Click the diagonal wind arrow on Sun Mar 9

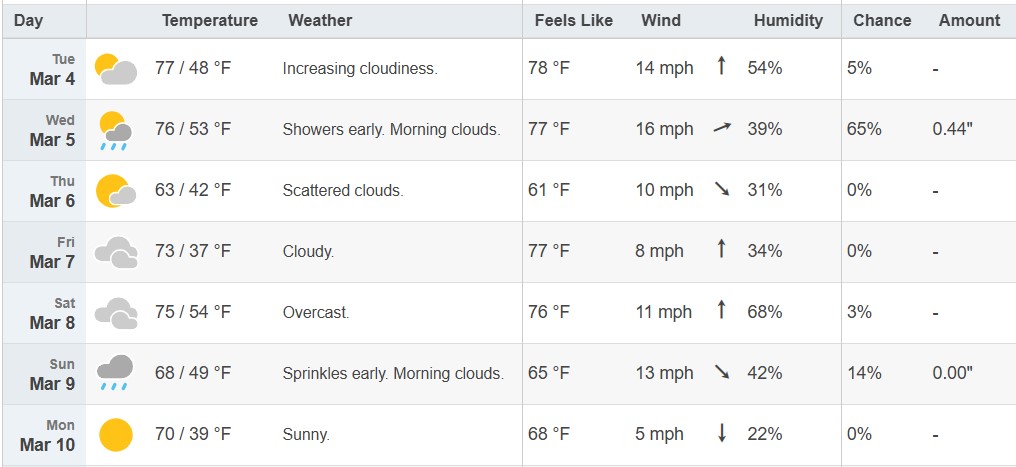(x=722, y=371)
